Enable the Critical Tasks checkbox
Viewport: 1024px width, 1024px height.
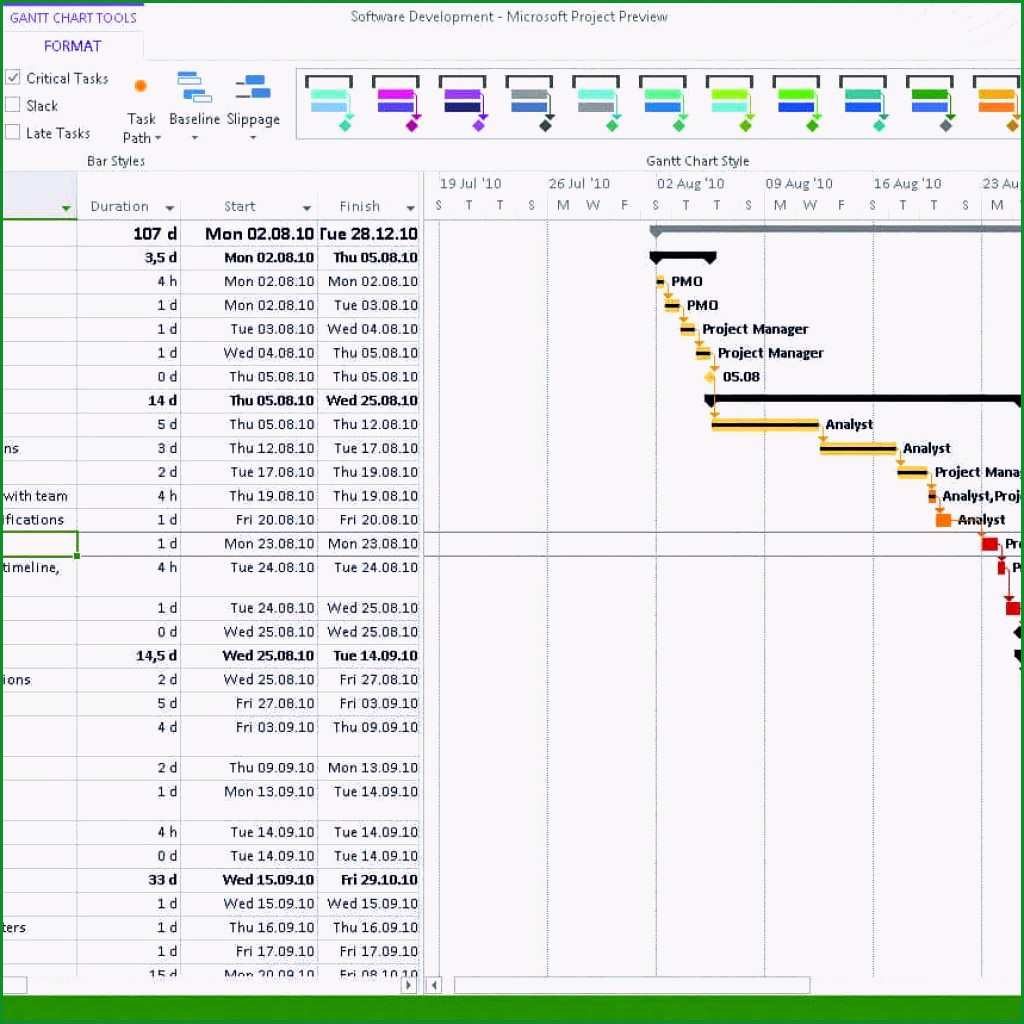click(x=13, y=78)
